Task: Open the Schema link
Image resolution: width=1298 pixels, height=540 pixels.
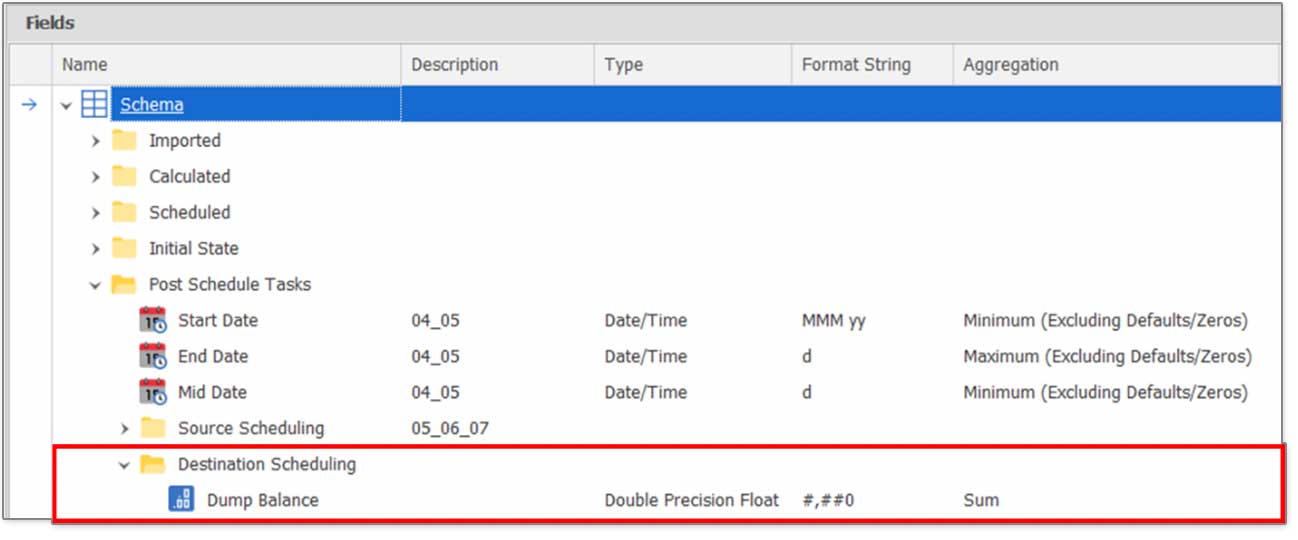Action: pyautogui.click(x=152, y=105)
